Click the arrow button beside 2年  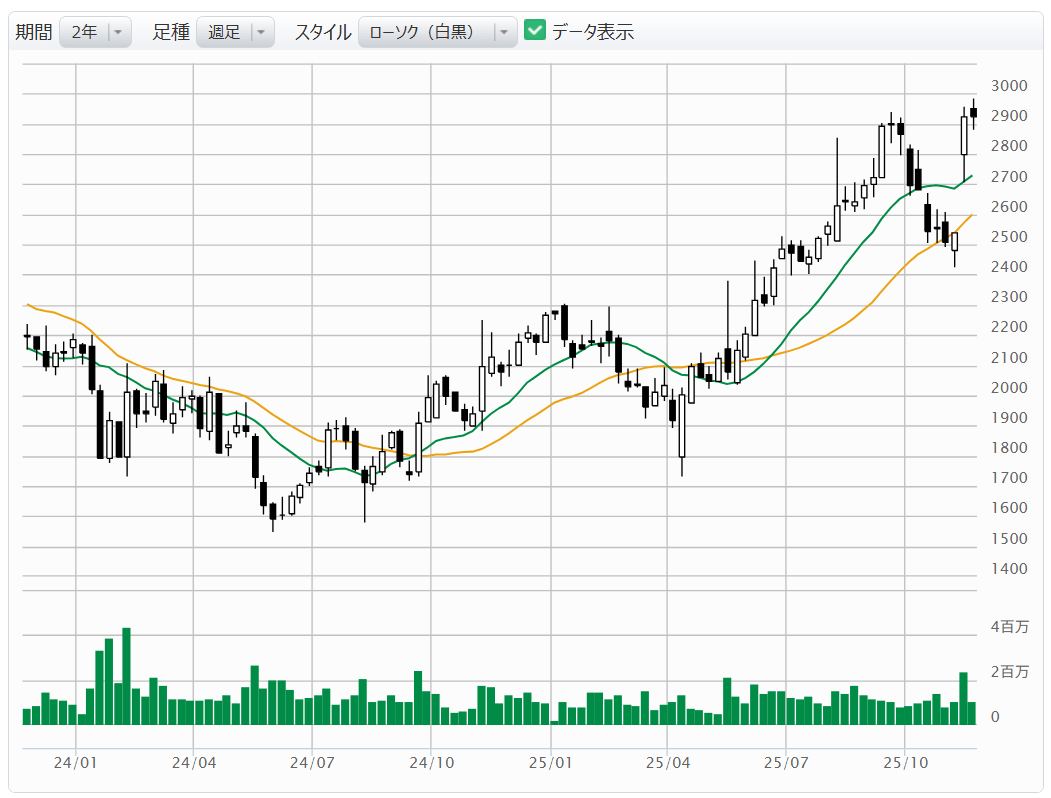[119, 32]
